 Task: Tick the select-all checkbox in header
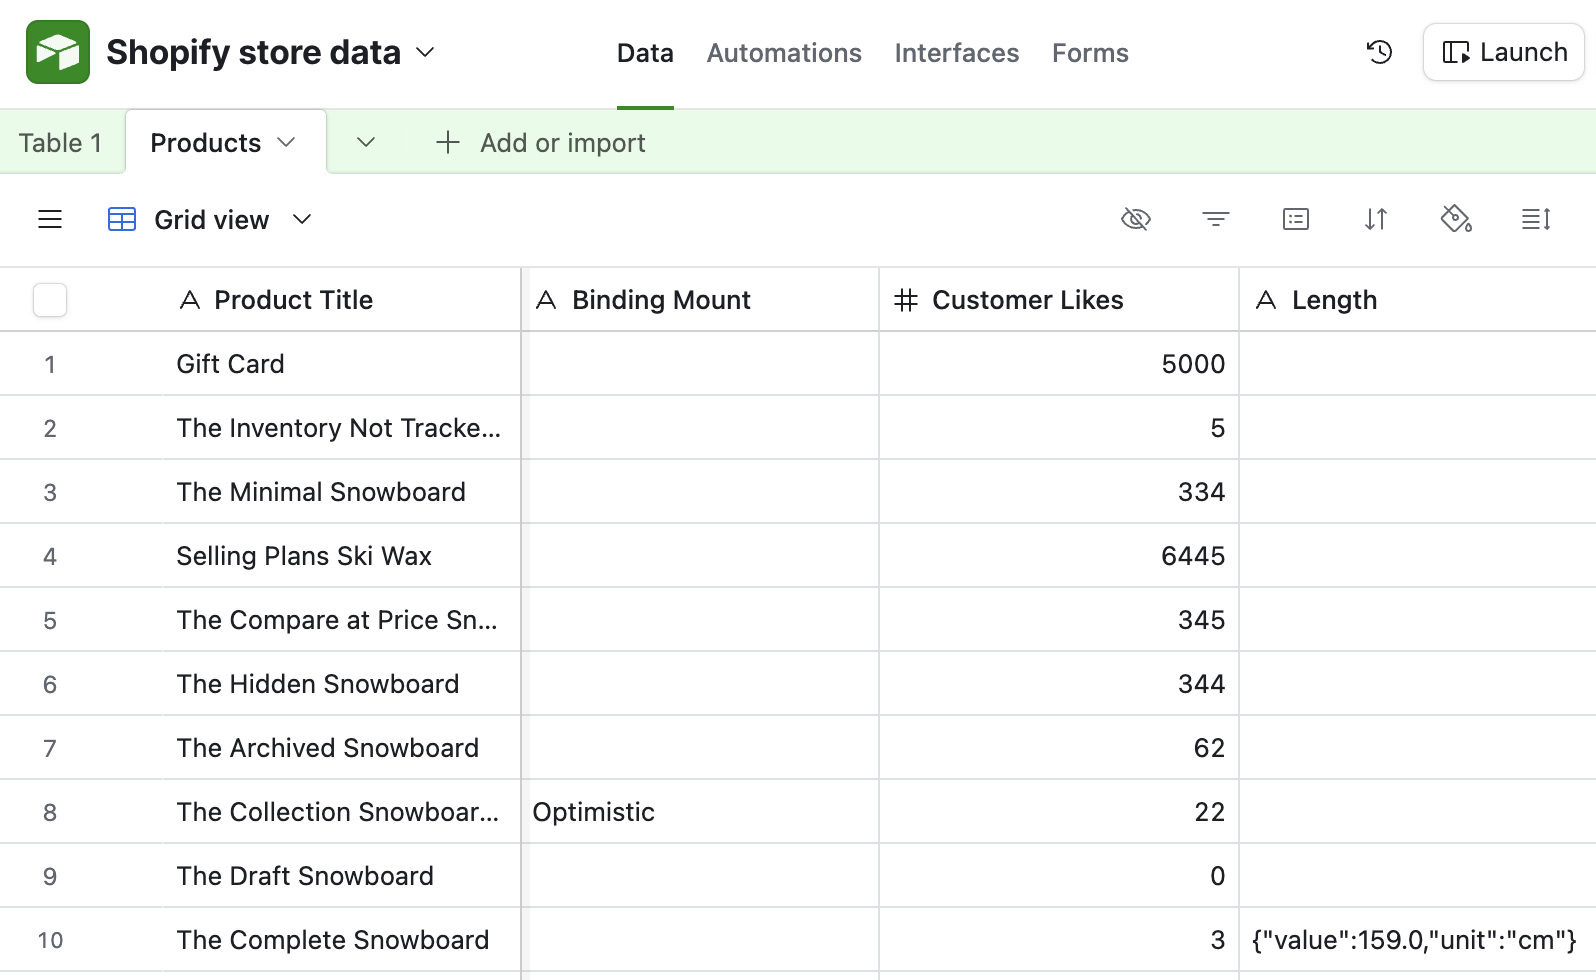click(x=50, y=300)
